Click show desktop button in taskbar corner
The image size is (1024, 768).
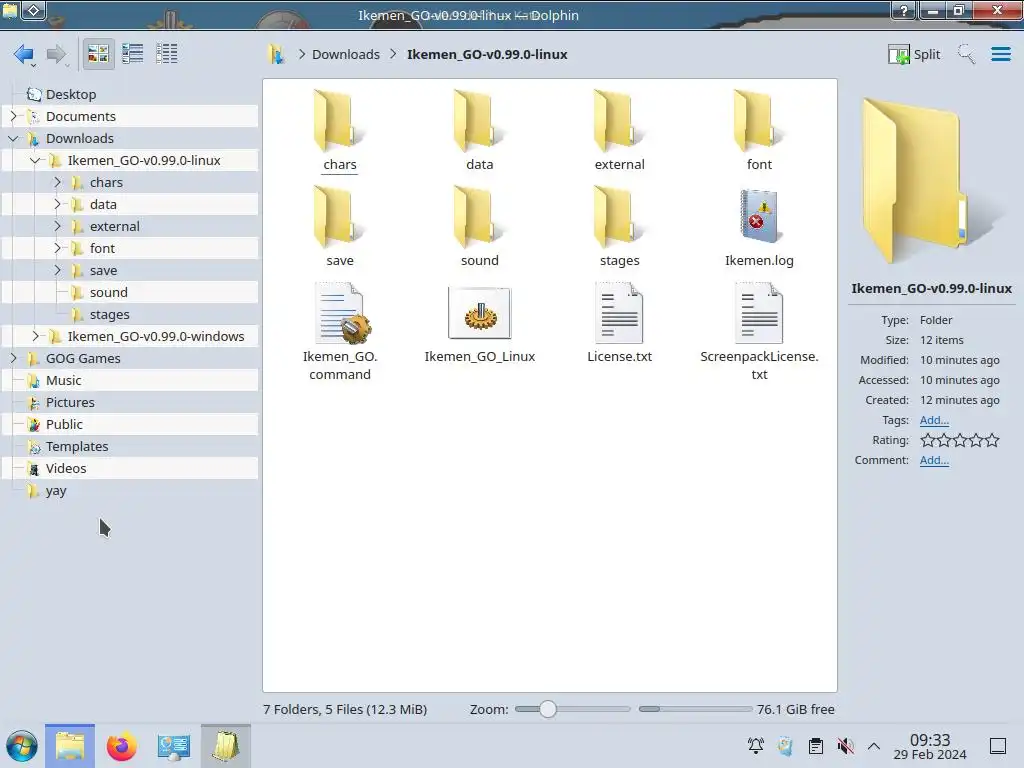[998, 746]
